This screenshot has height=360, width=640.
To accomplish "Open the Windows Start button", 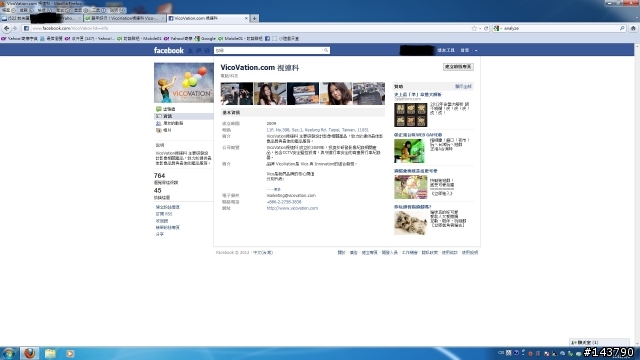I will pyautogui.click(x=9, y=353).
